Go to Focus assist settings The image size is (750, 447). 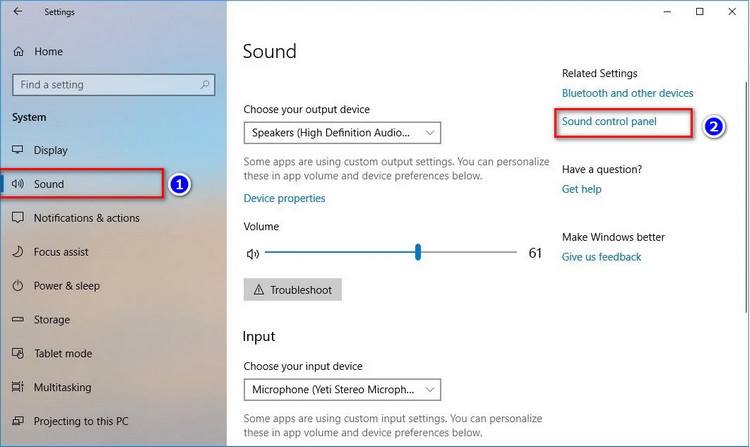(x=61, y=252)
